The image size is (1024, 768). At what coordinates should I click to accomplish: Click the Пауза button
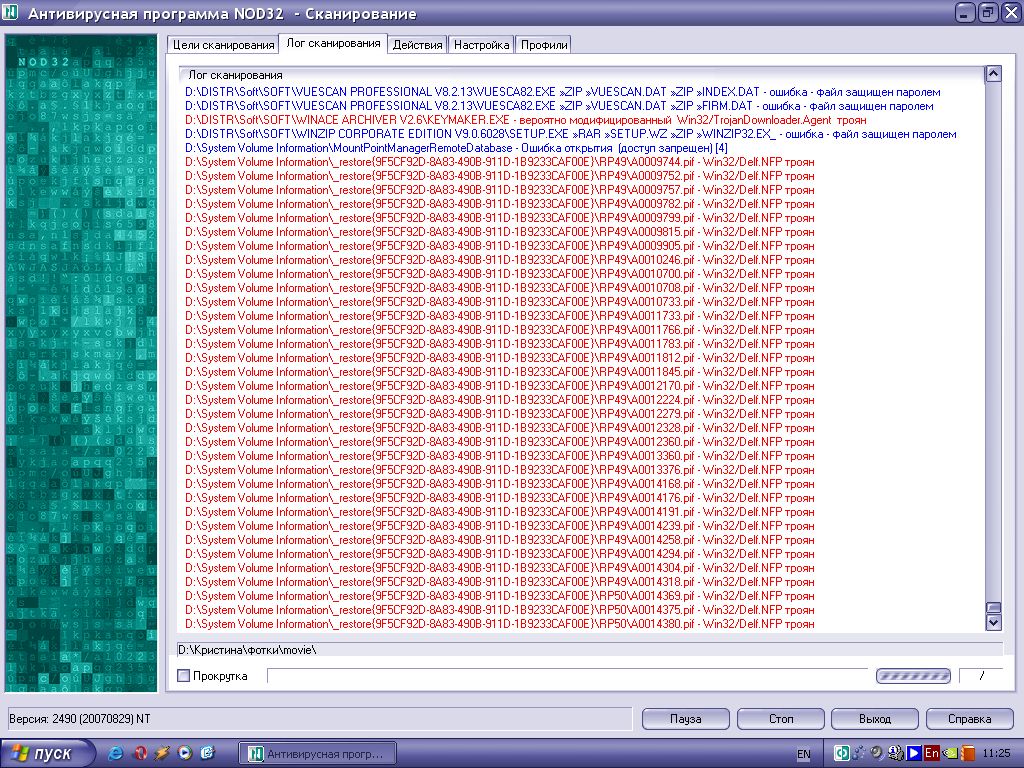(686, 719)
